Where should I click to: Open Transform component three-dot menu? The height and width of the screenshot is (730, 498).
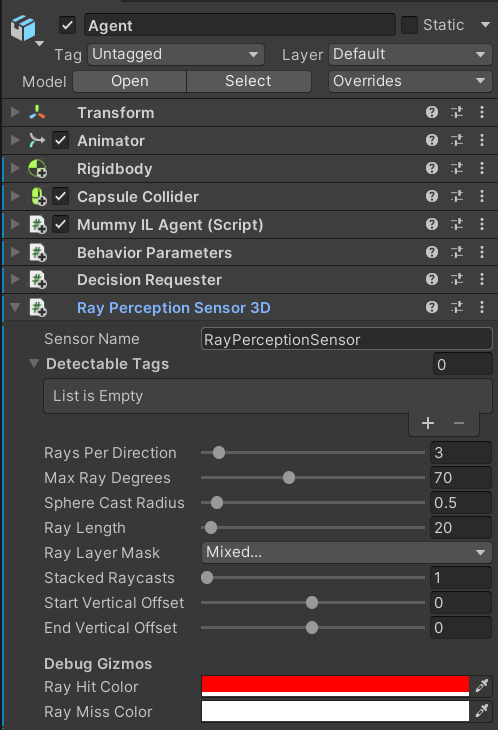[x=482, y=112]
